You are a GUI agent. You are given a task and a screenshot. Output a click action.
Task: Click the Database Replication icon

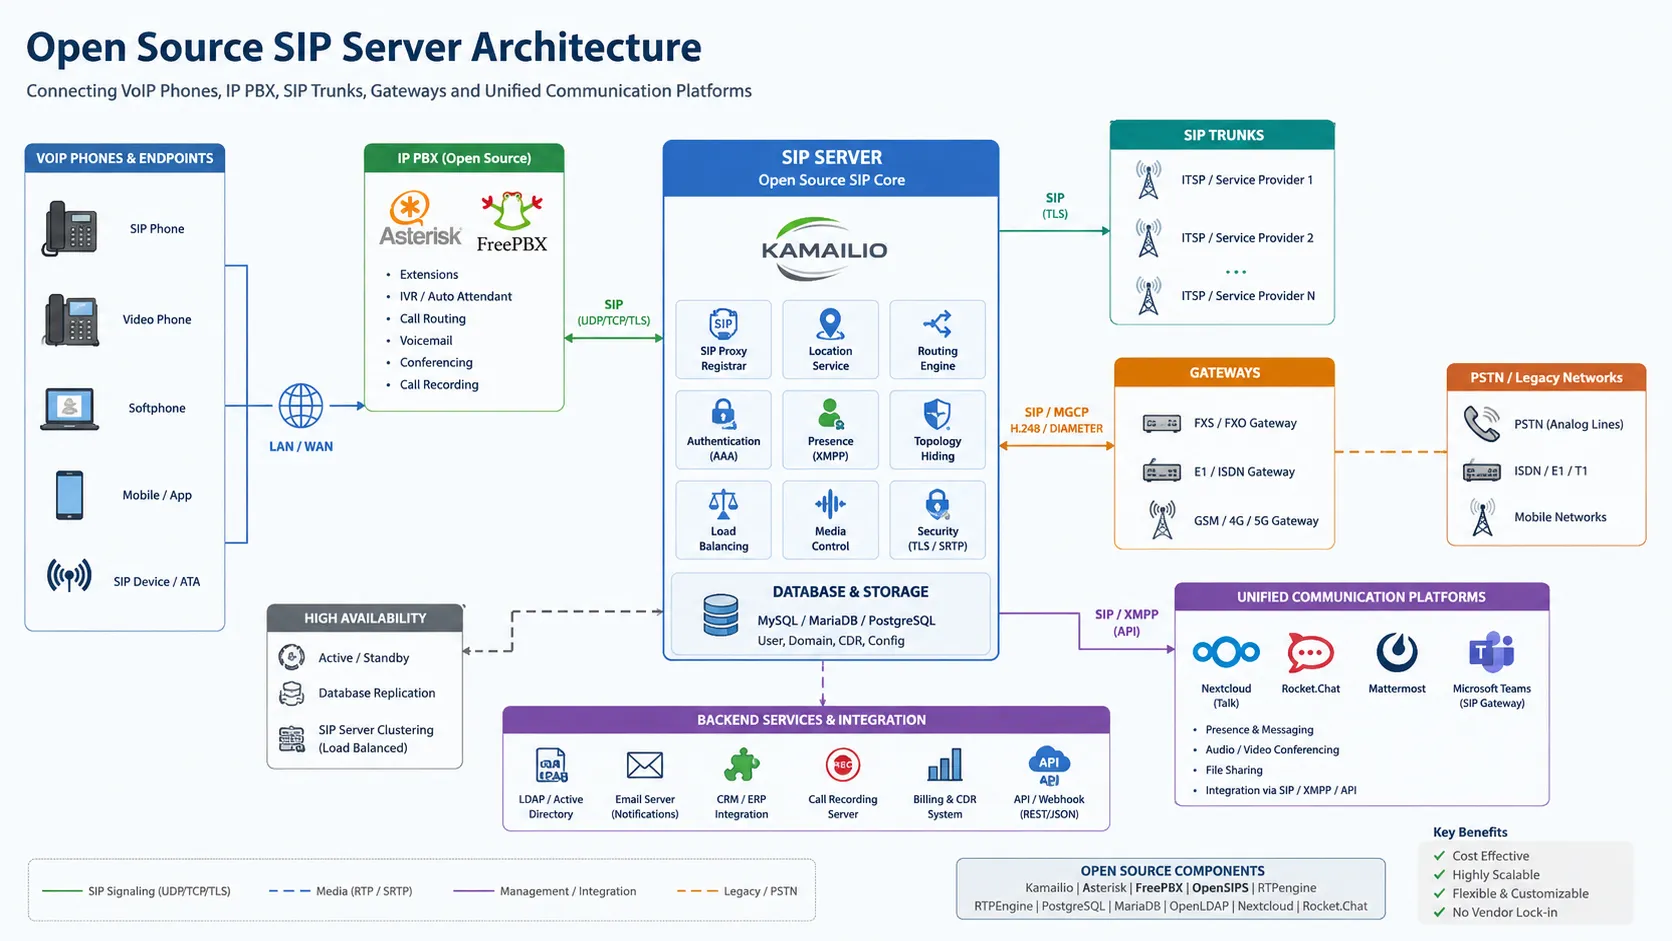pos(291,693)
